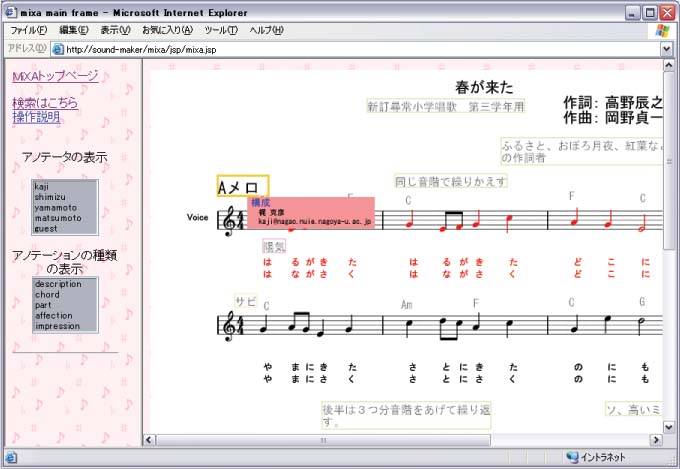Click the Am chord label
This screenshot has width=680, height=469.
point(406,305)
